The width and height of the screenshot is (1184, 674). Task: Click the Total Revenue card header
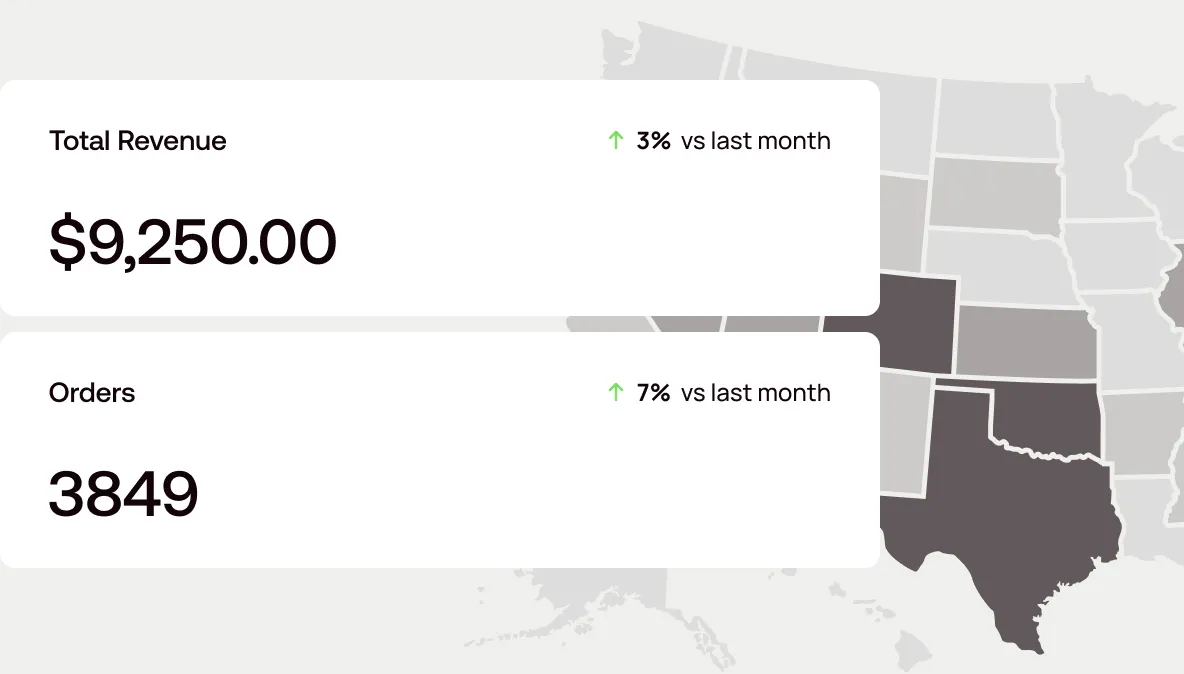(137, 141)
